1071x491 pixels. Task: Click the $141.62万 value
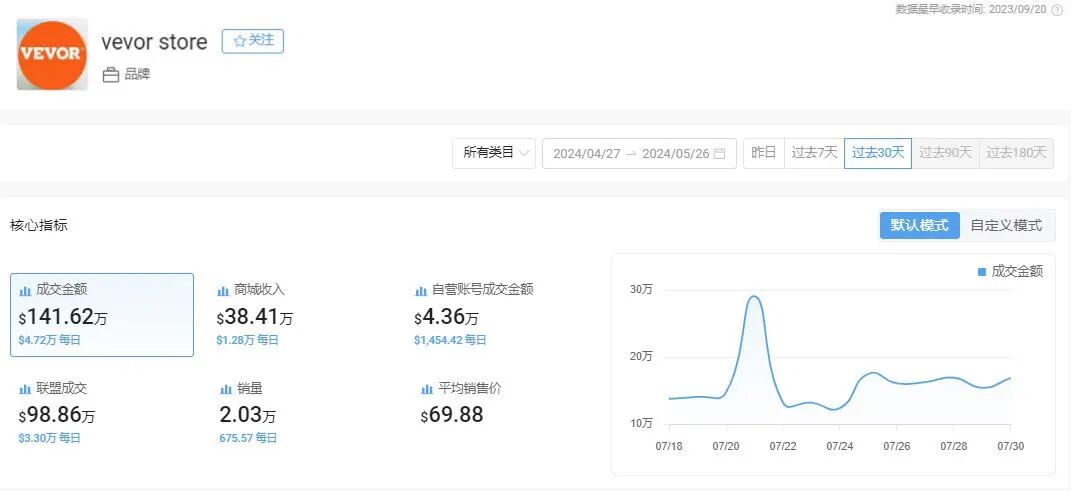point(63,317)
